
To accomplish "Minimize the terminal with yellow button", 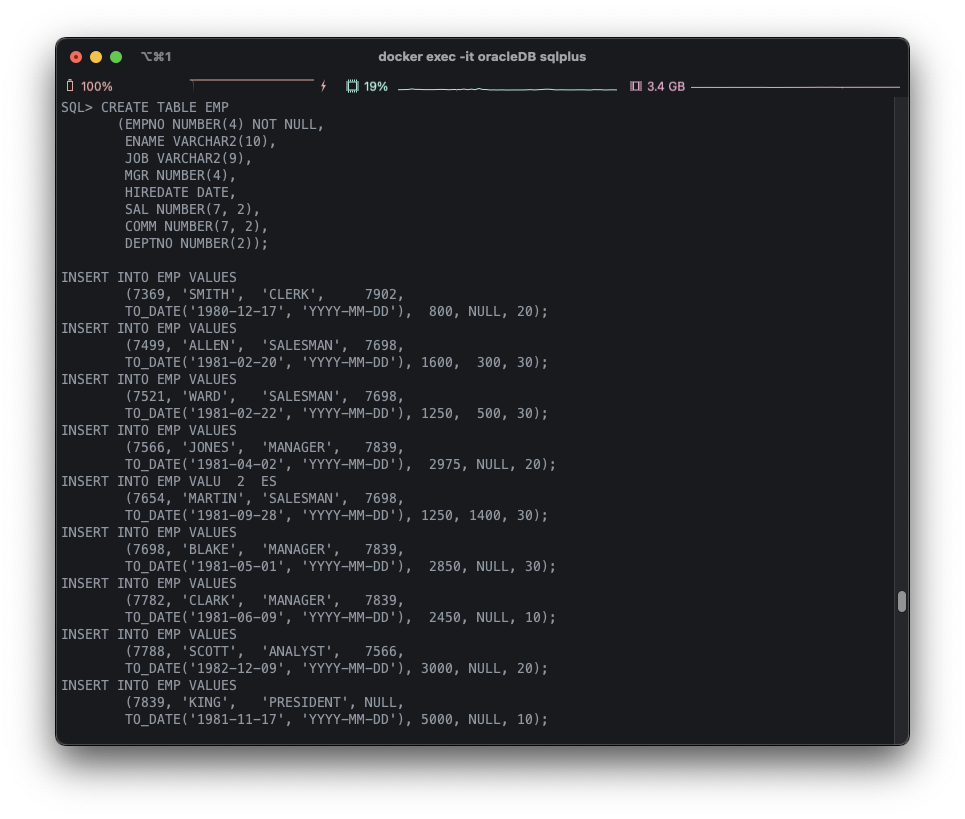I will coord(96,57).
